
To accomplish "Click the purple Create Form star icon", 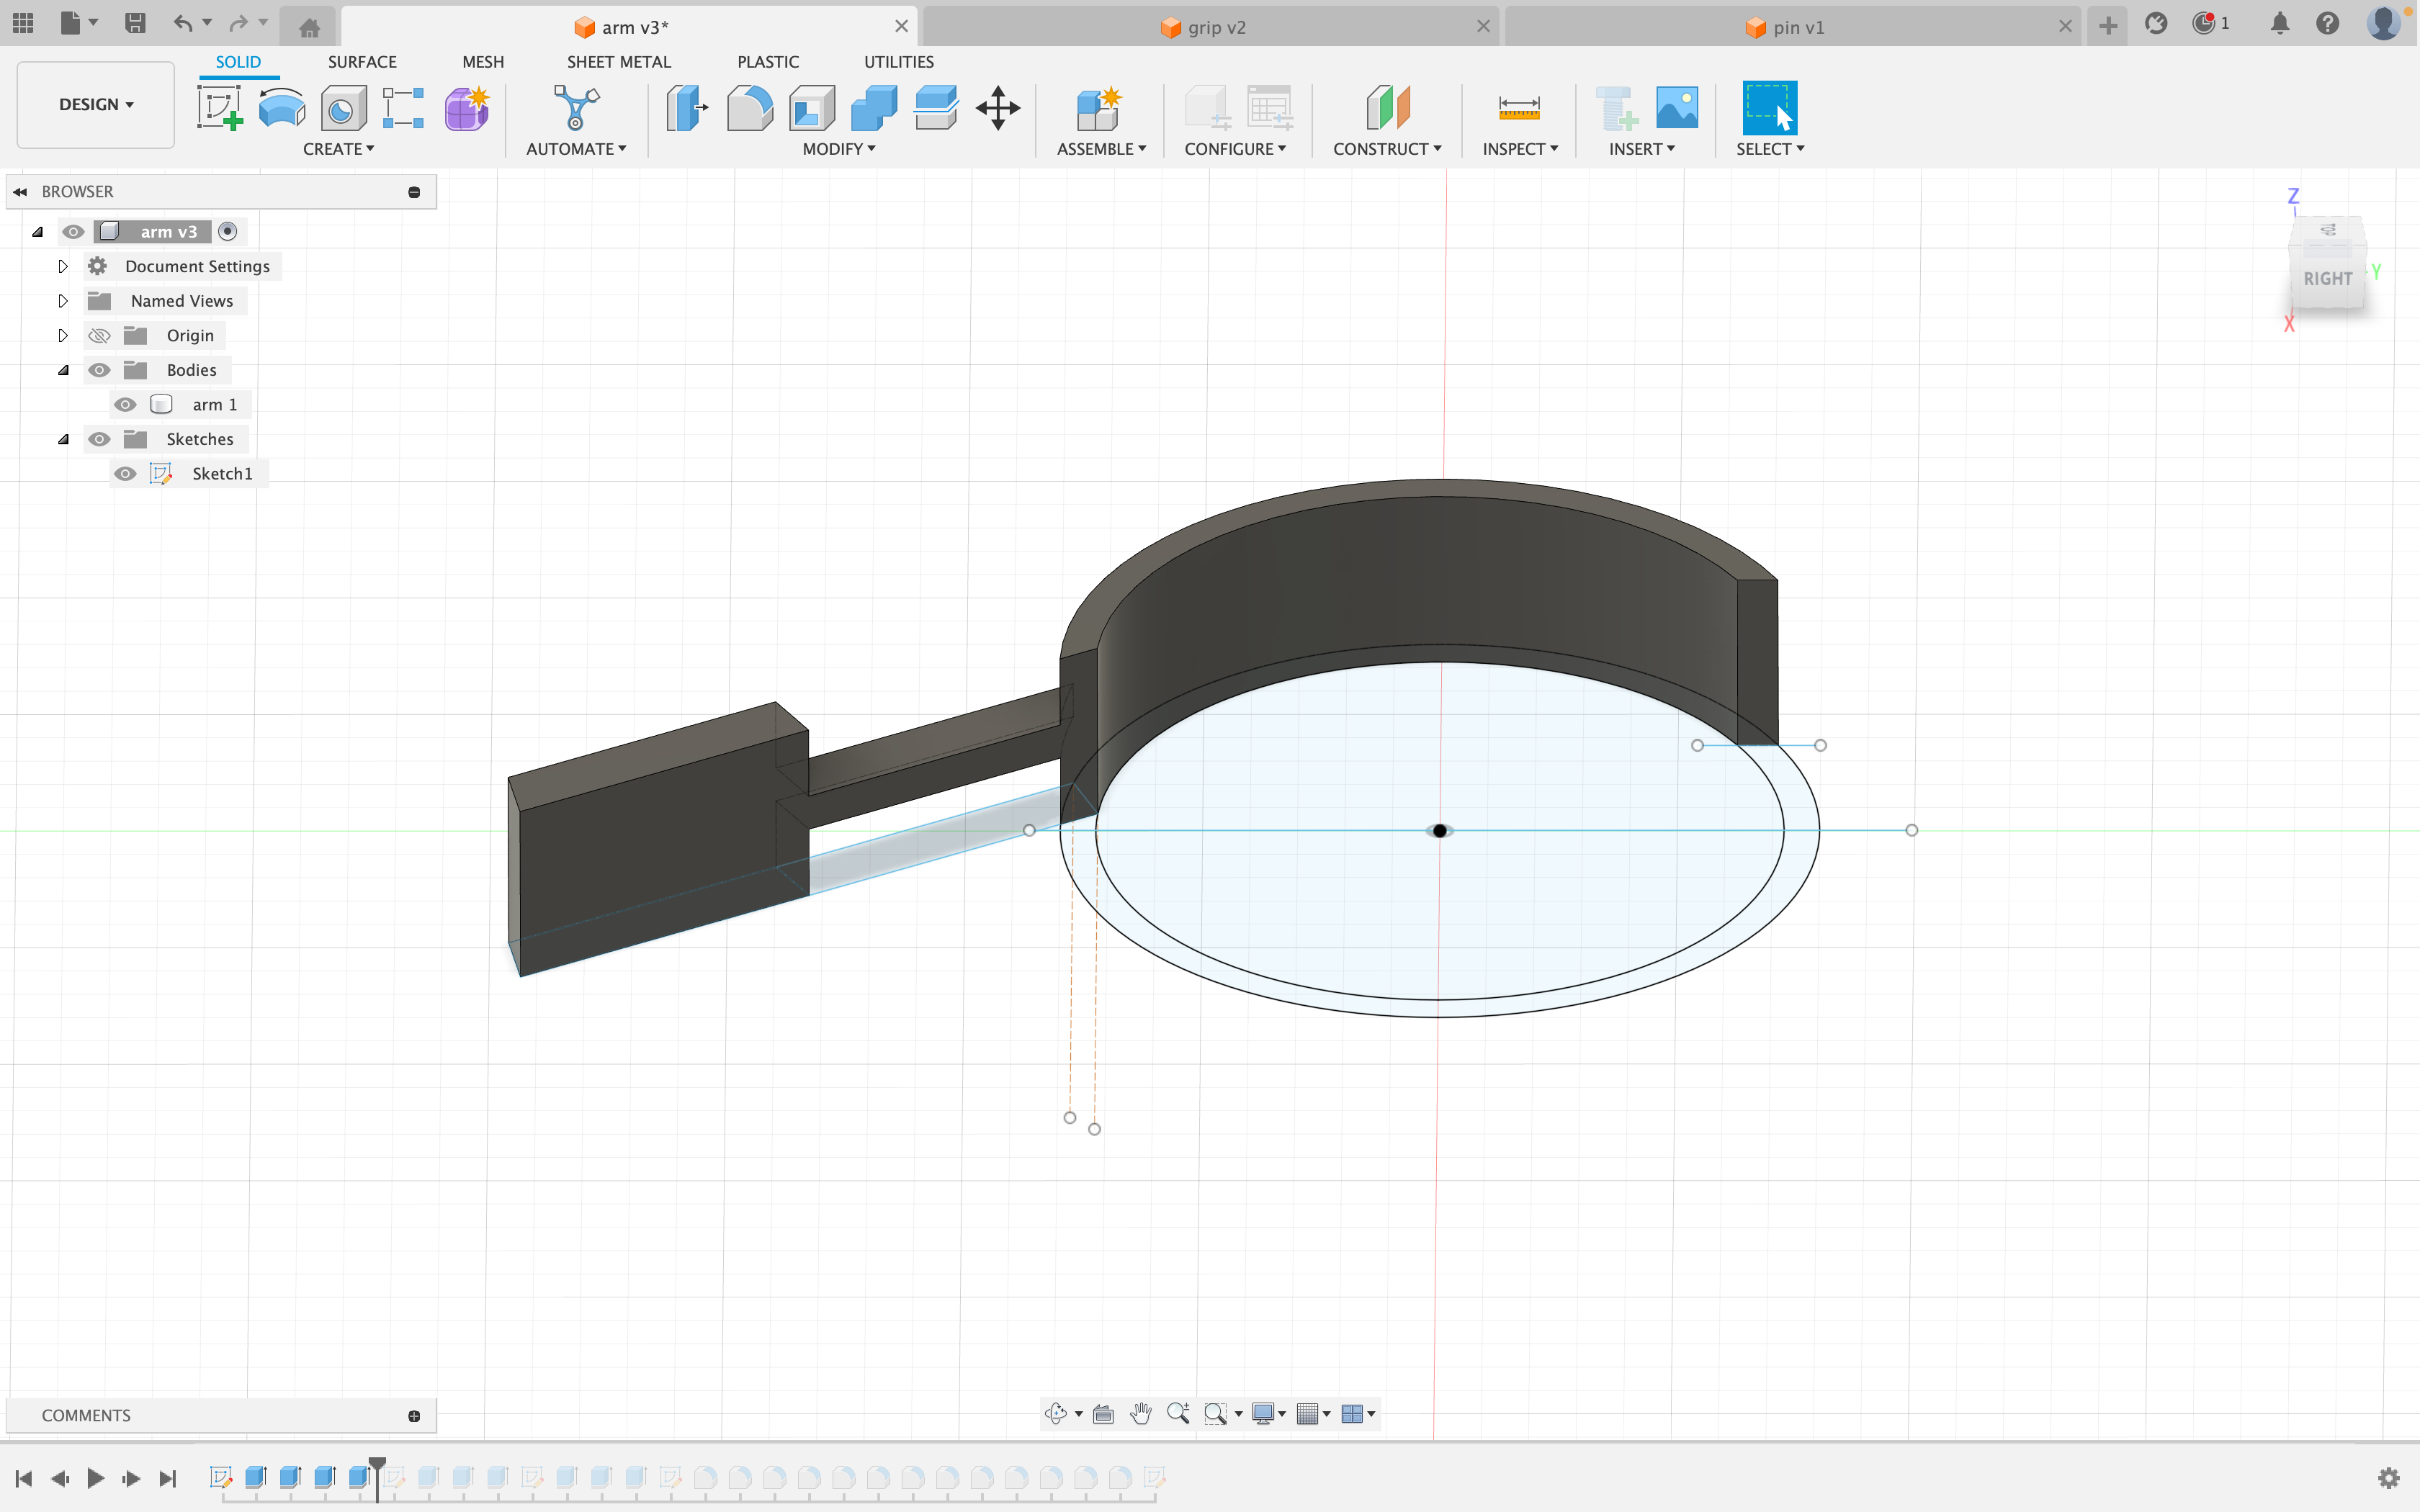I will [x=466, y=107].
